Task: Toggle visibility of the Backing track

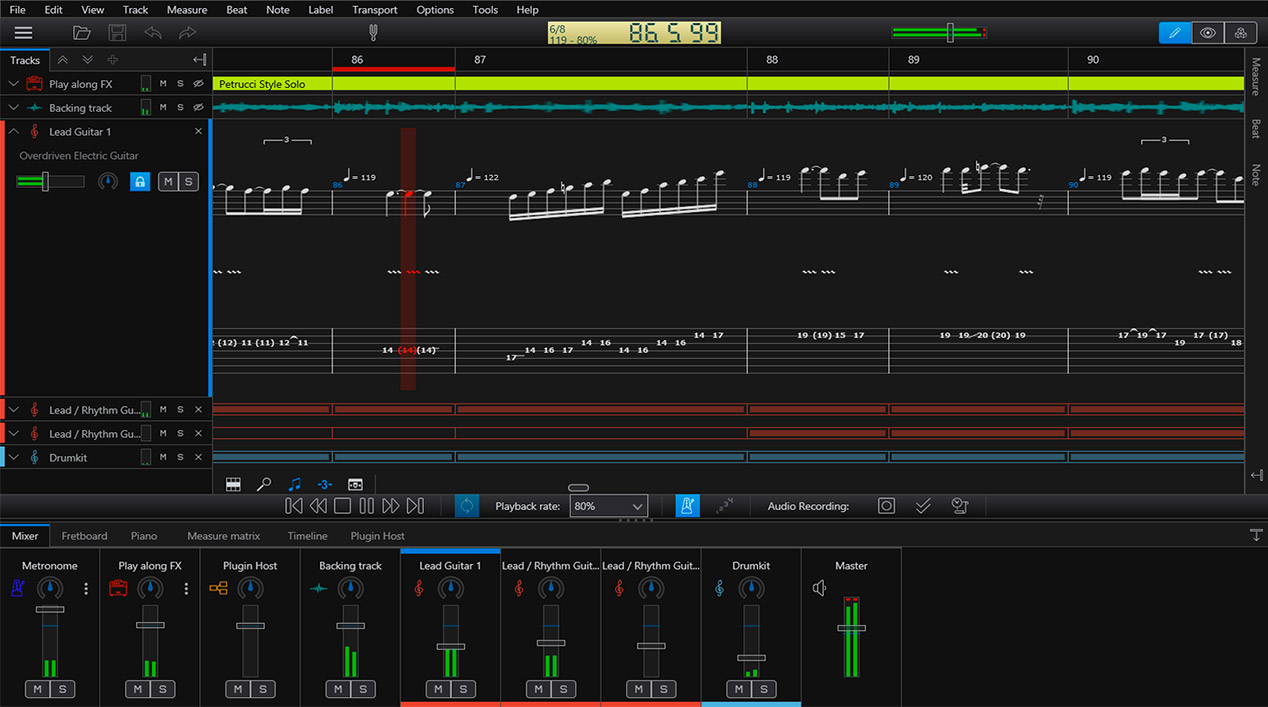Action: (198, 108)
